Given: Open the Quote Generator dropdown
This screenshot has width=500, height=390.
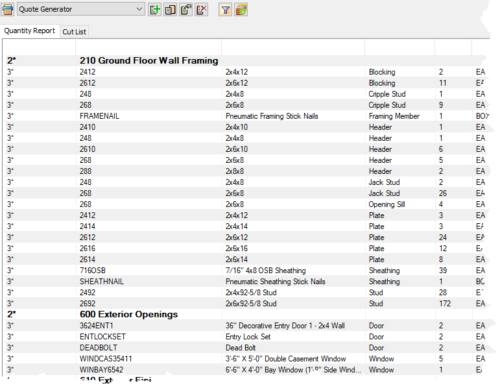Looking at the screenshot, I should pos(81,9).
